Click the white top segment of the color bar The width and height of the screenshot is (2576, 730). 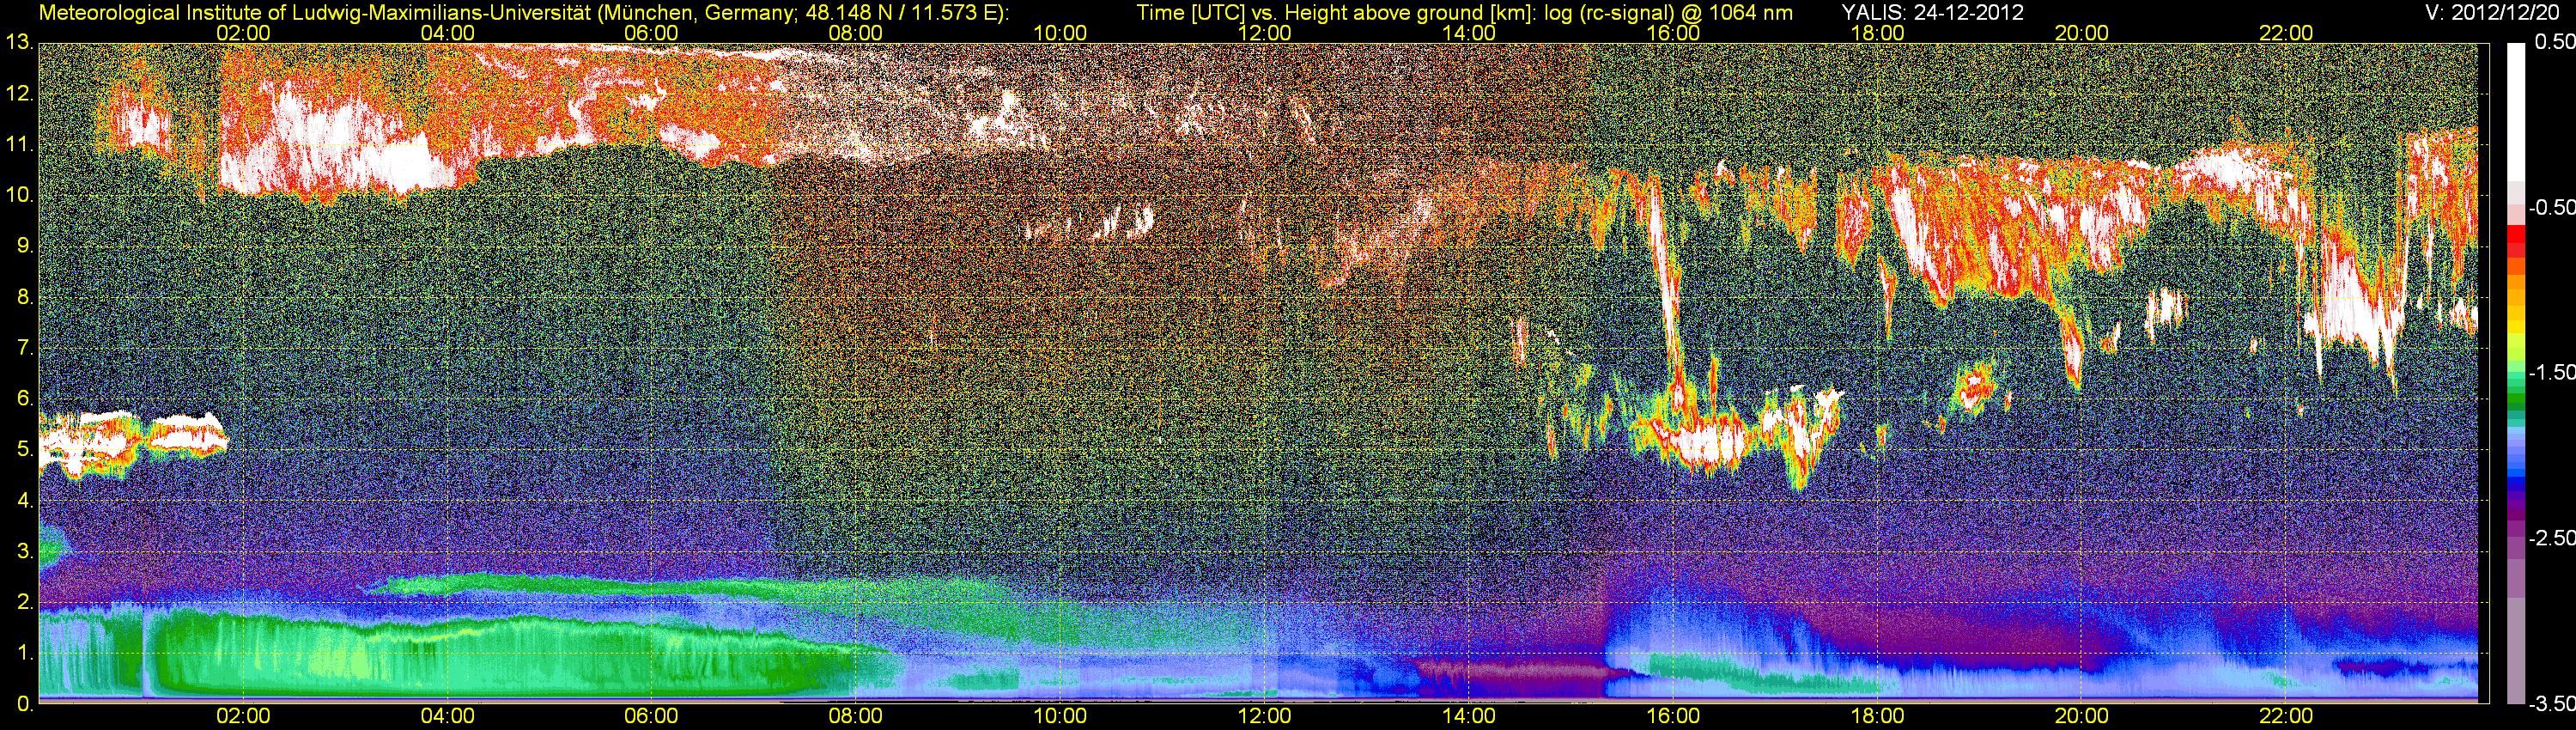pos(2515,112)
